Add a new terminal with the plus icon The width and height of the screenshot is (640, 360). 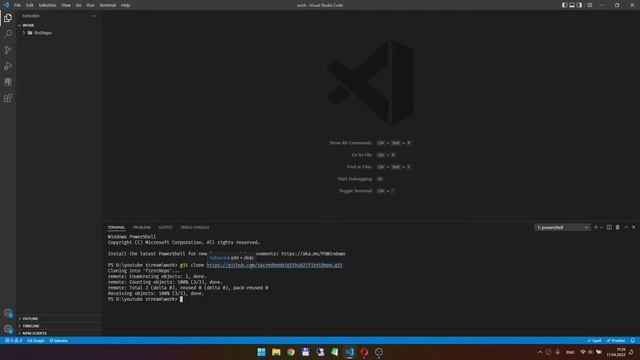[x=596, y=227]
